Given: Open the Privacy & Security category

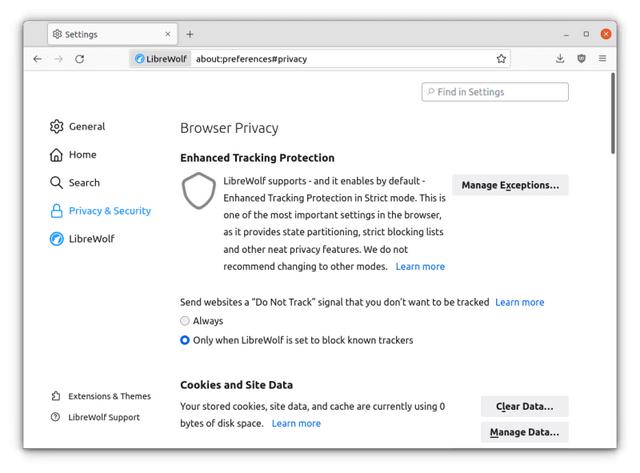Looking at the screenshot, I should [x=100, y=211].
